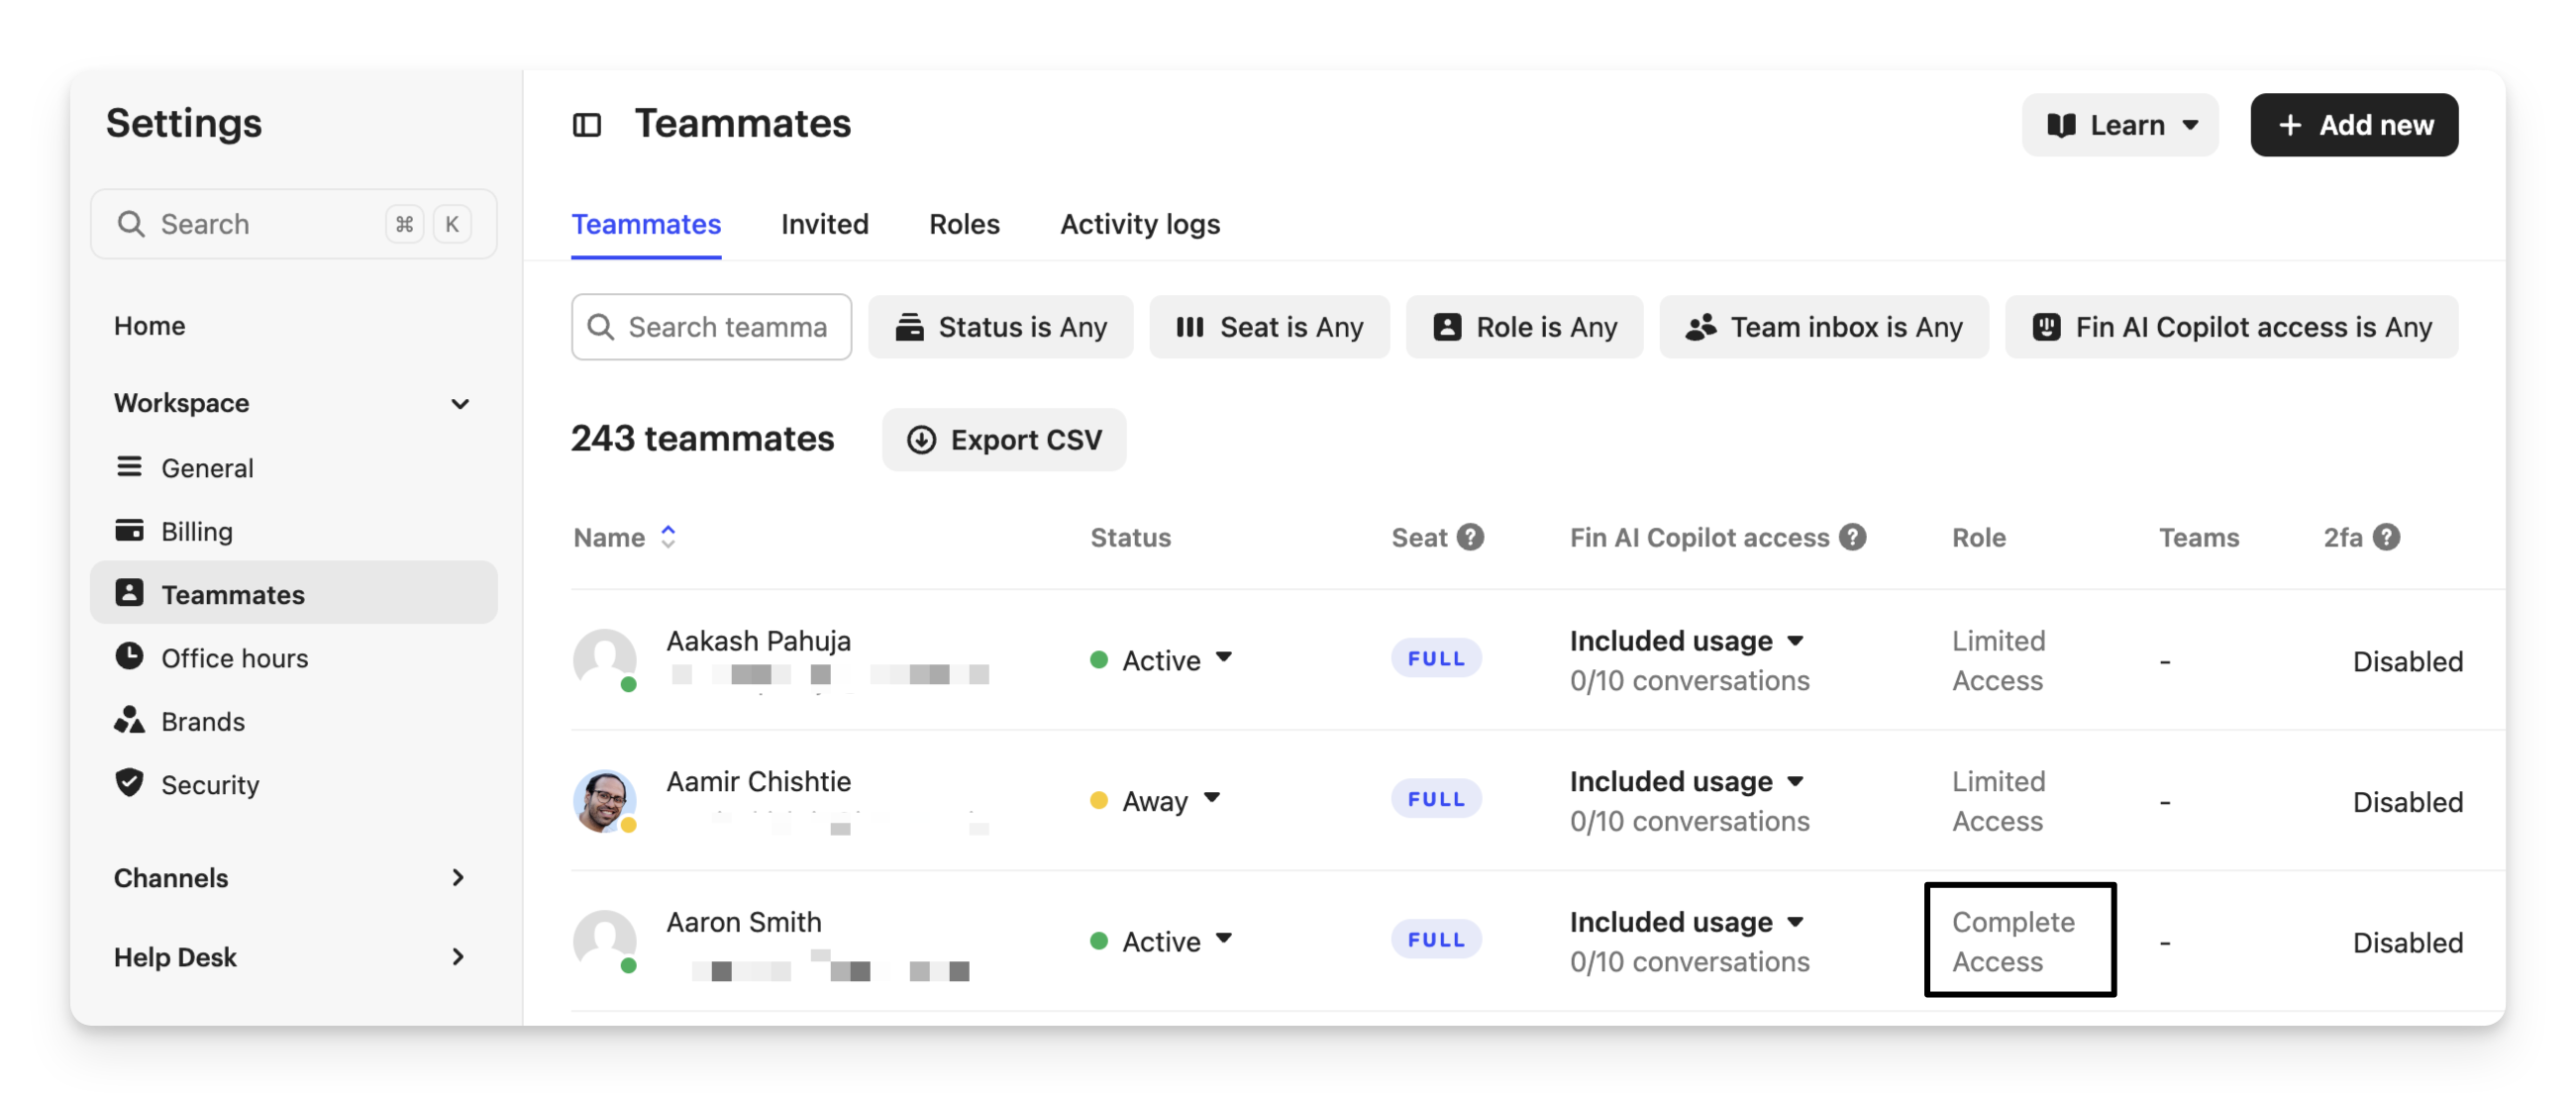Click the Fin AI Copilot access help icon

point(1852,538)
